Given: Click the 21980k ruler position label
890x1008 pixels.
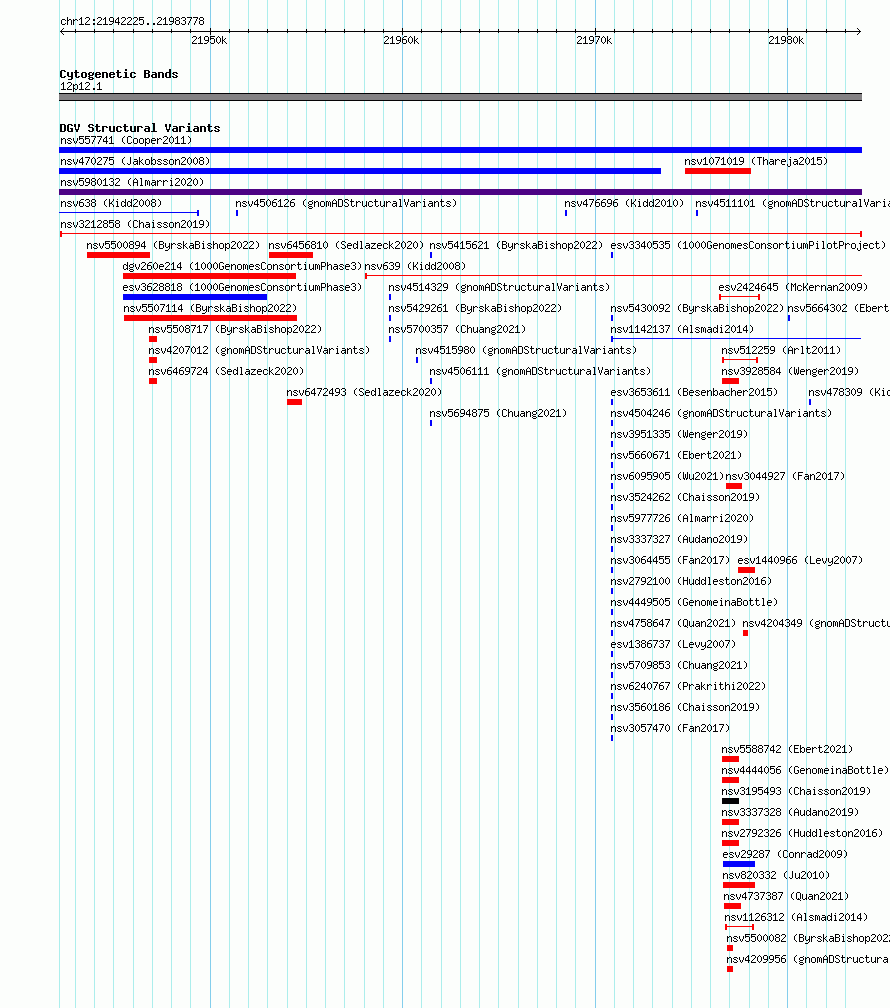Looking at the screenshot, I should pyautogui.click(x=786, y=40).
